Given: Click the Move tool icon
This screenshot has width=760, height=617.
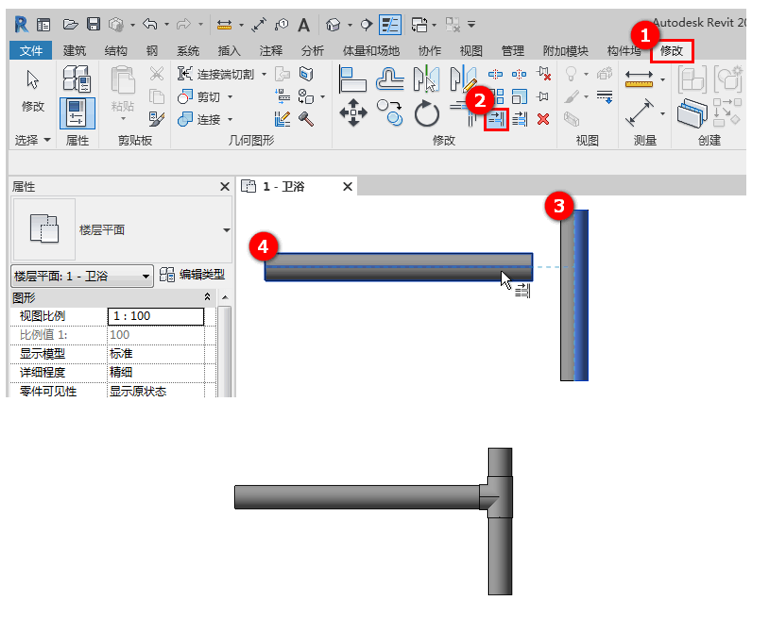Looking at the screenshot, I should click(353, 113).
